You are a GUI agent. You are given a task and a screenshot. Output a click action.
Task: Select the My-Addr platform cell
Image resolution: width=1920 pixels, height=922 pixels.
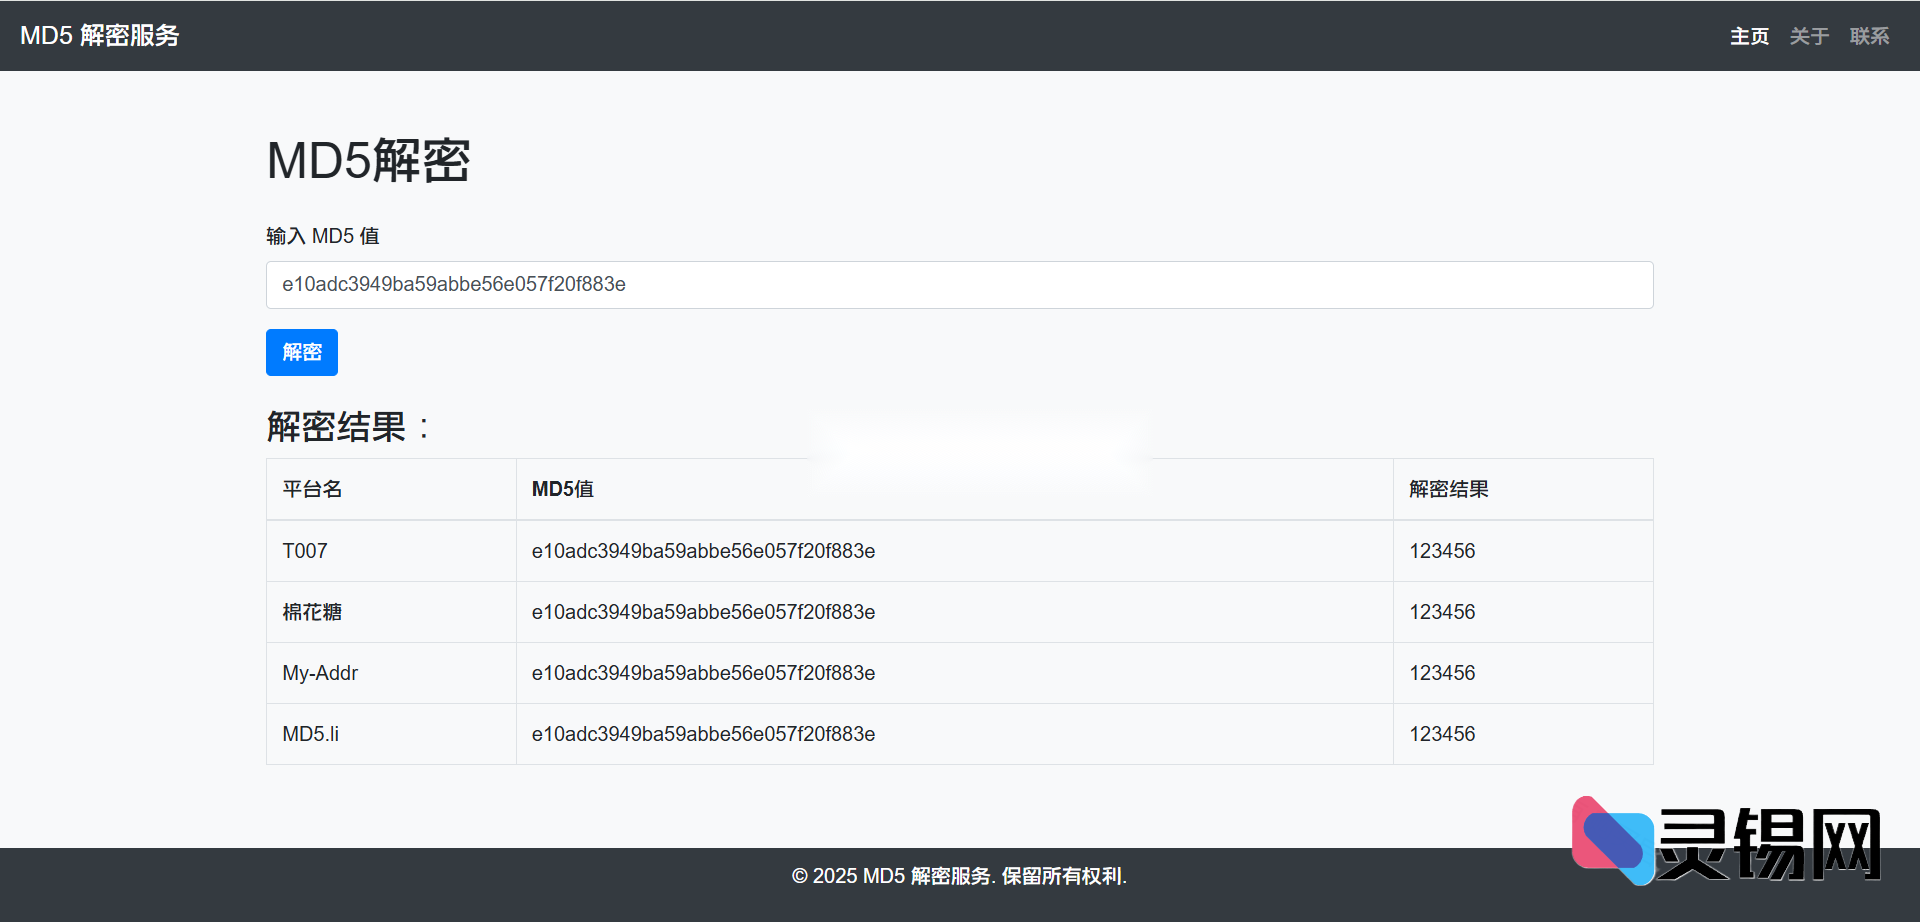point(320,673)
